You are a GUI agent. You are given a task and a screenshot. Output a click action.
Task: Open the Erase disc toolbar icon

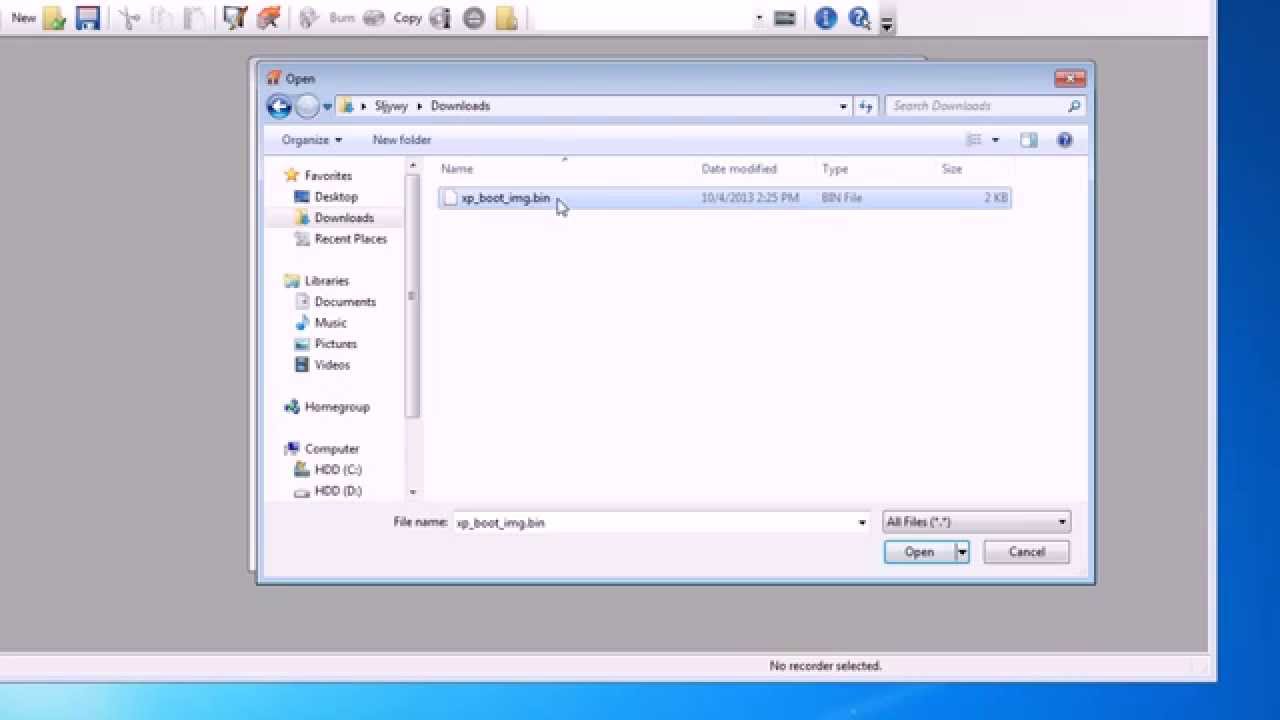coord(473,17)
